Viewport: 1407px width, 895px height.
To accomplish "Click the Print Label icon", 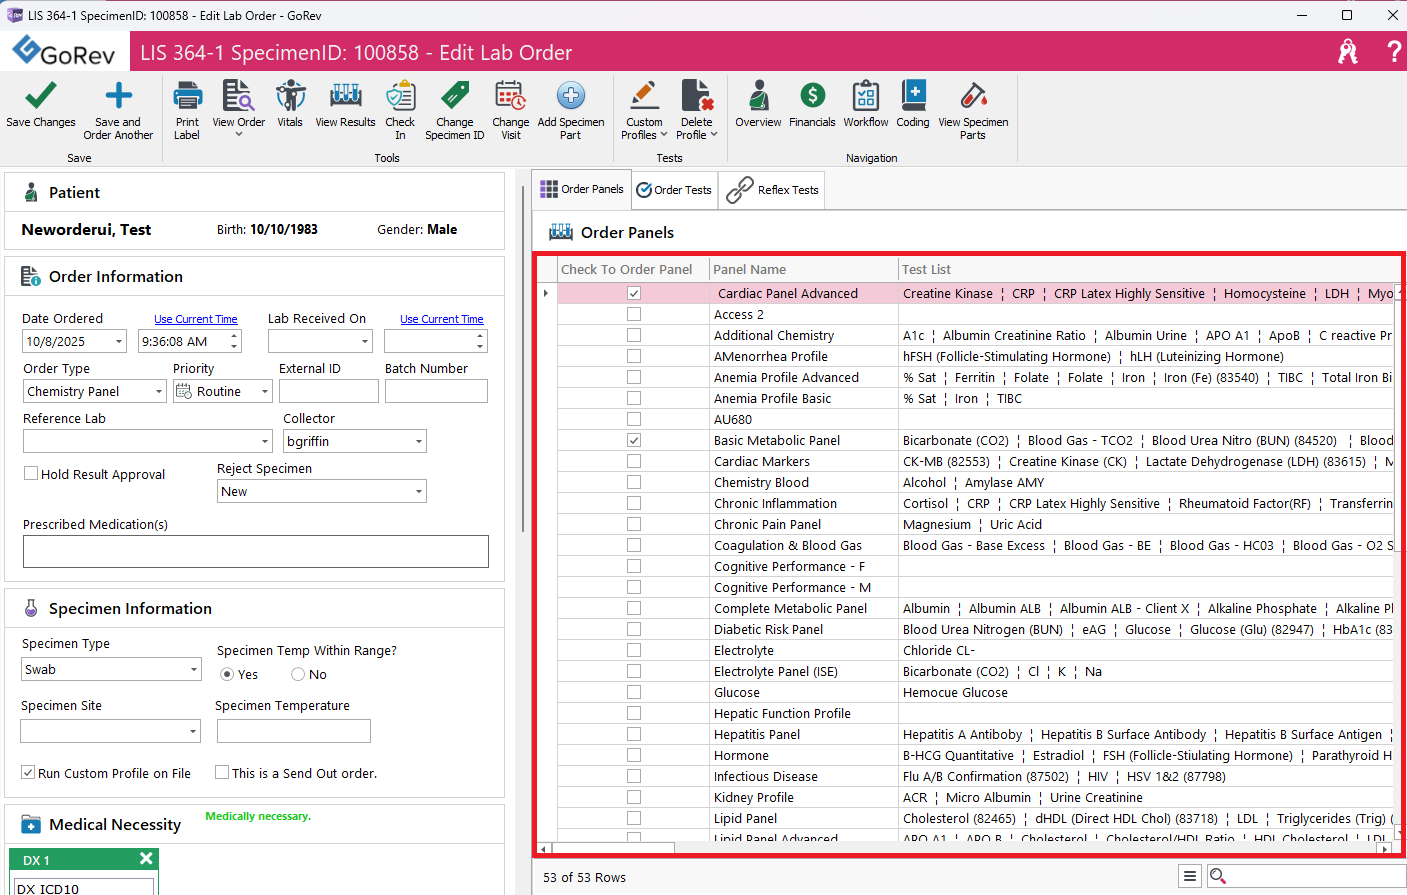I will 187,97.
